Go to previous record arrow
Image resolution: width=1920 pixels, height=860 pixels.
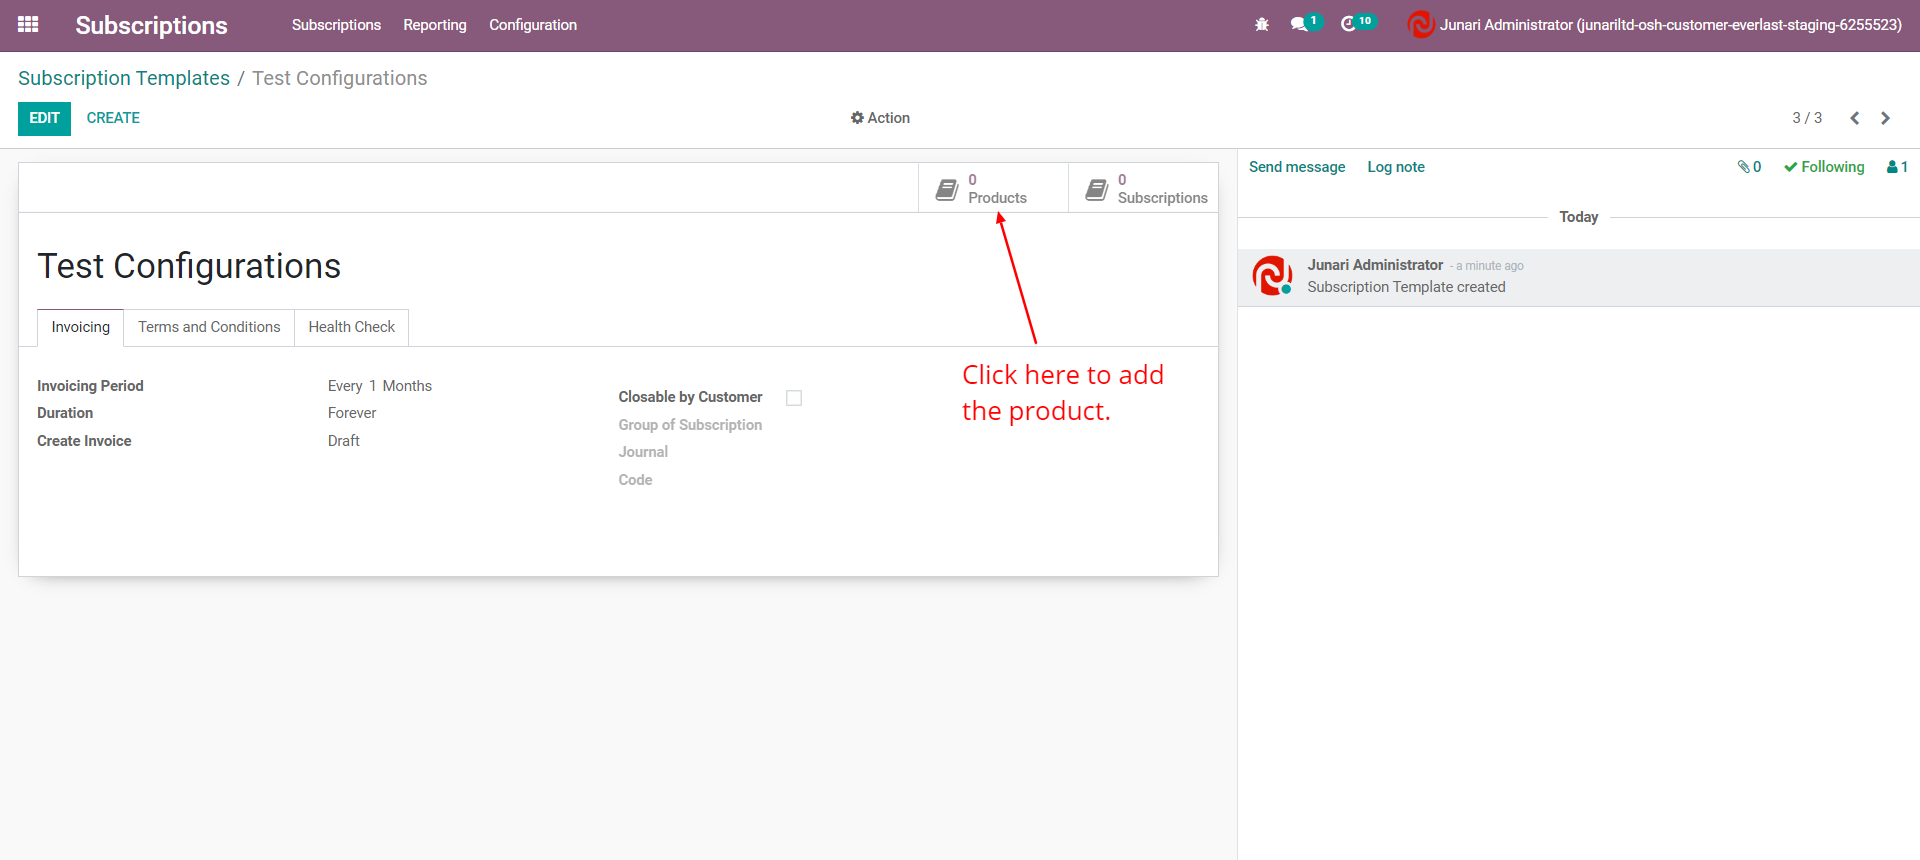click(x=1854, y=118)
